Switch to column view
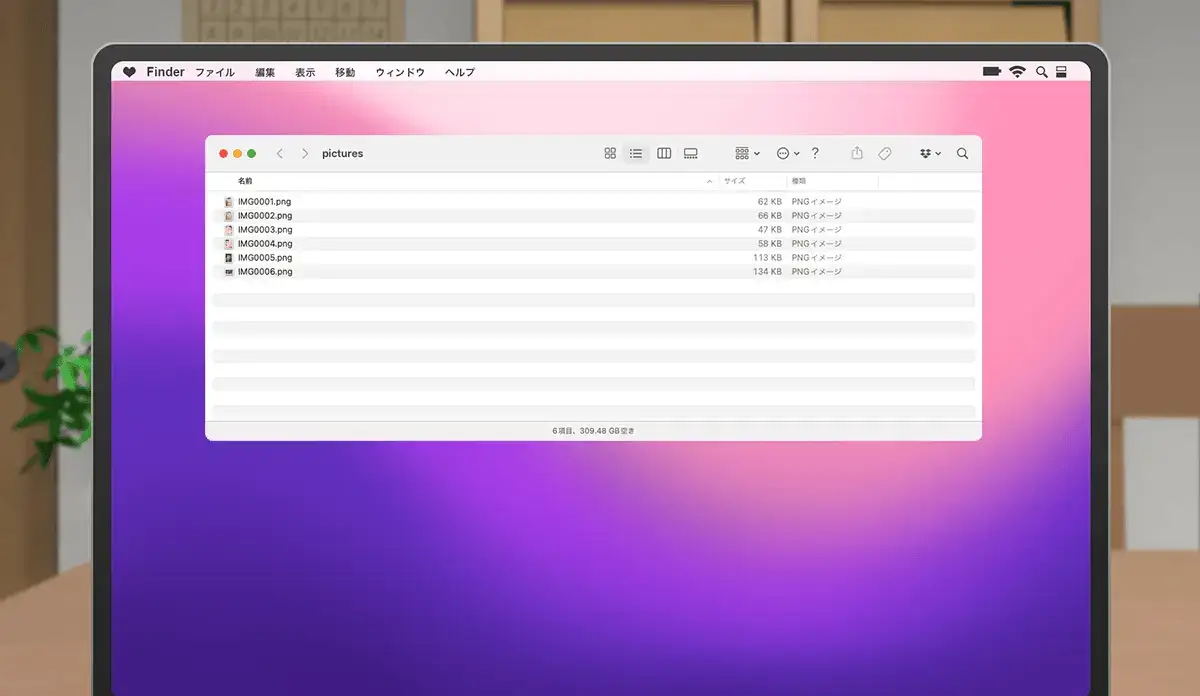1200x696 pixels. [664, 154]
